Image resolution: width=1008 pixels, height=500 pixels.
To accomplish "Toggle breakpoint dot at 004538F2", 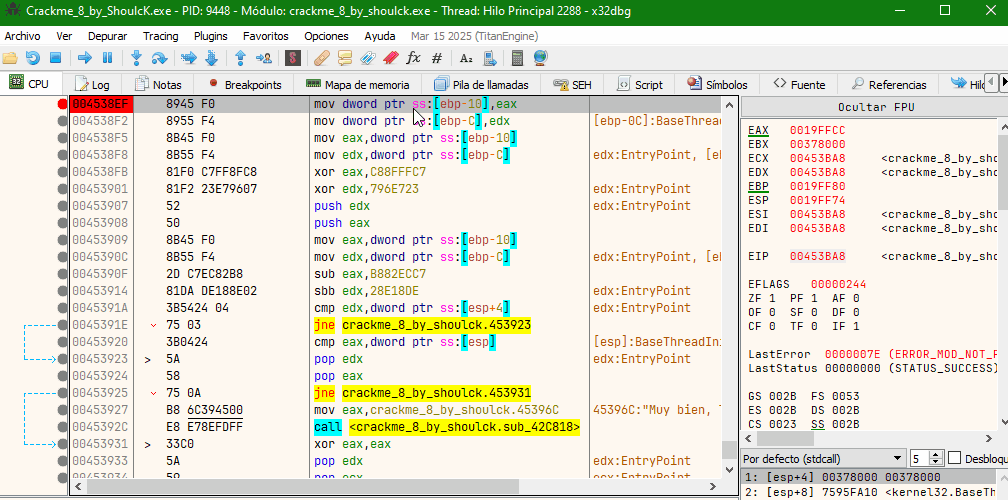I will pos(62,121).
